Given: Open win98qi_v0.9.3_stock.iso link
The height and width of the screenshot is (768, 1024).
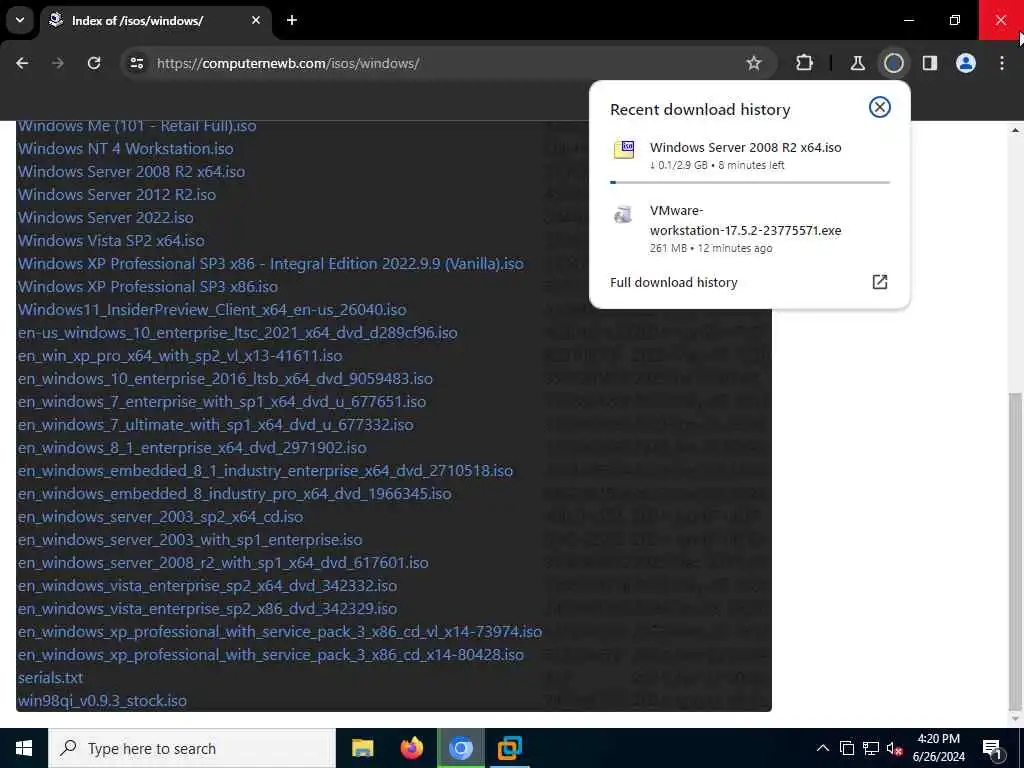Looking at the screenshot, I should pyautogui.click(x=102, y=701).
